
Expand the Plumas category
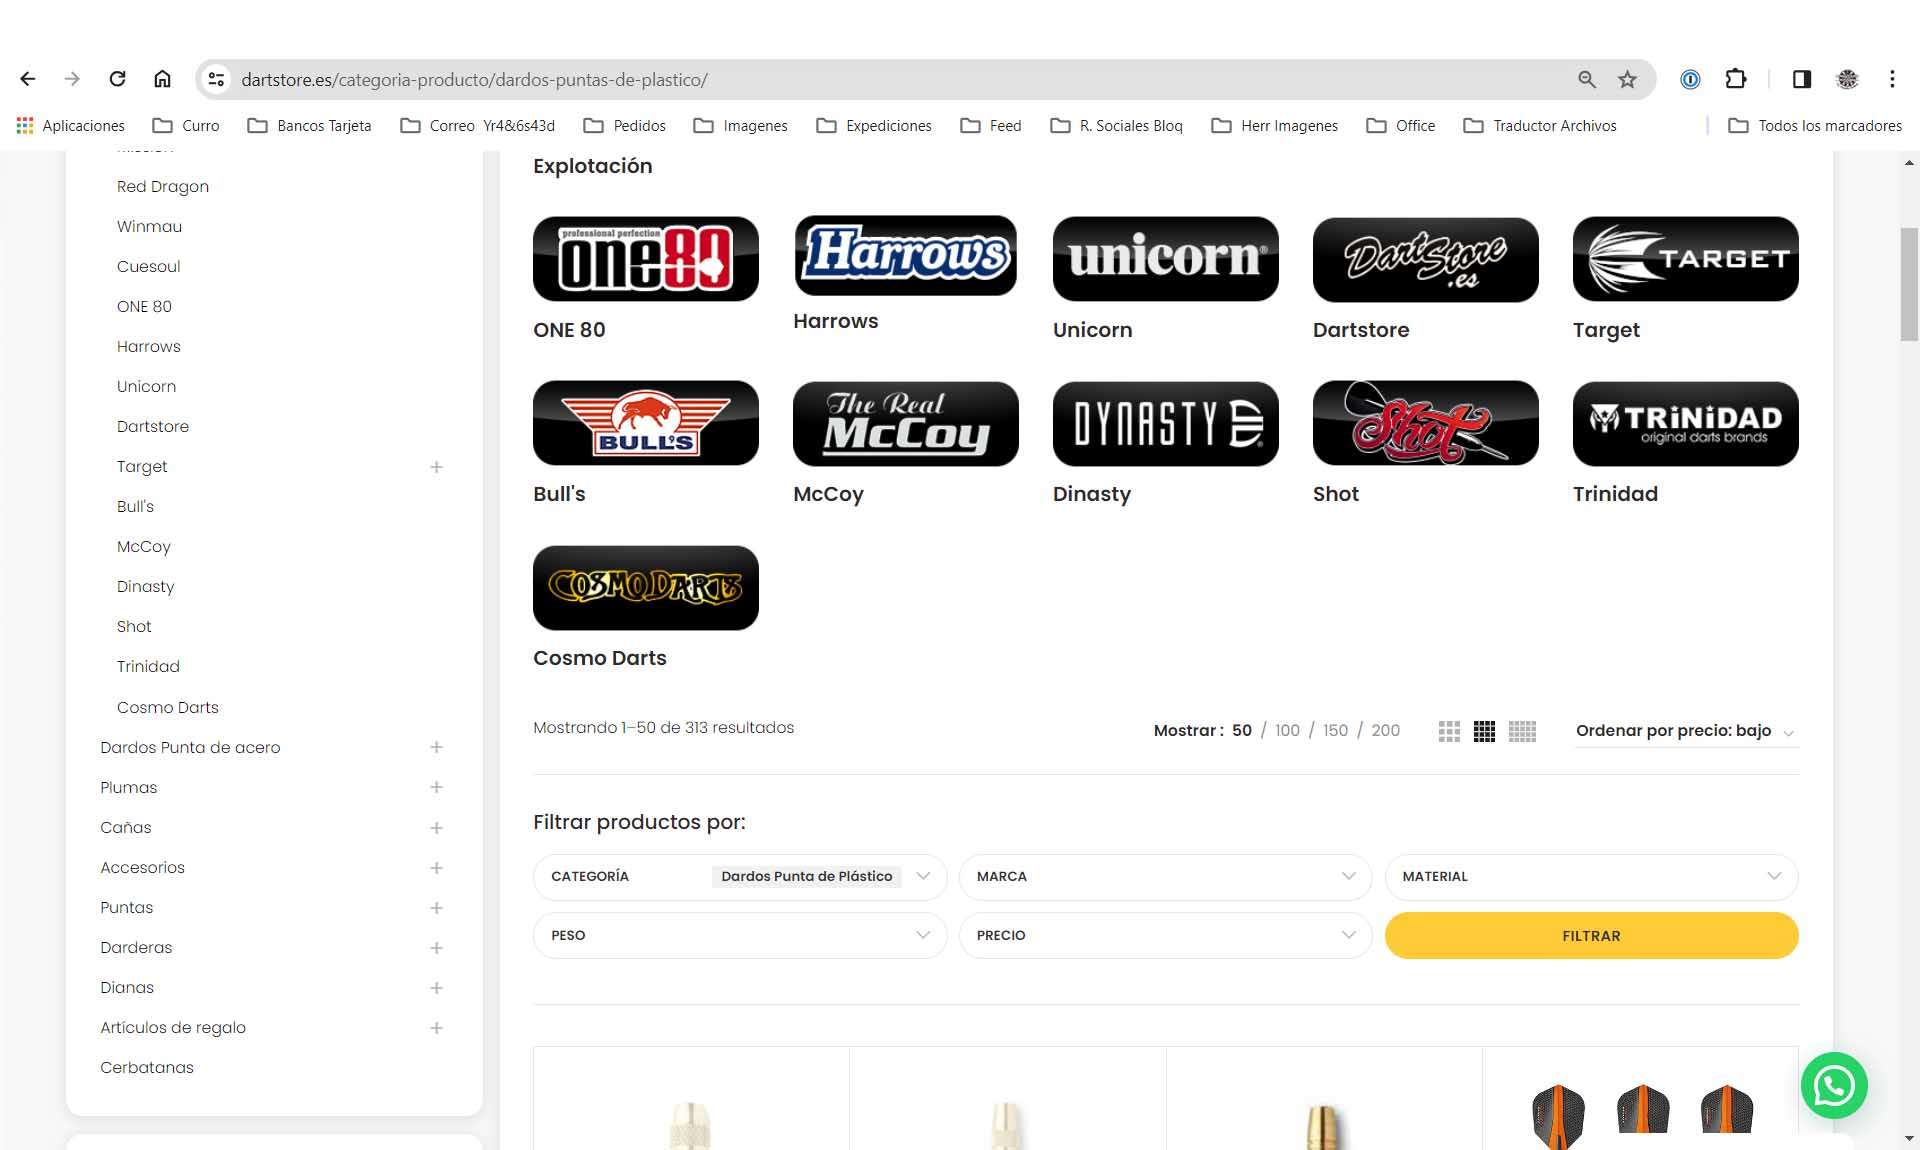click(x=436, y=787)
